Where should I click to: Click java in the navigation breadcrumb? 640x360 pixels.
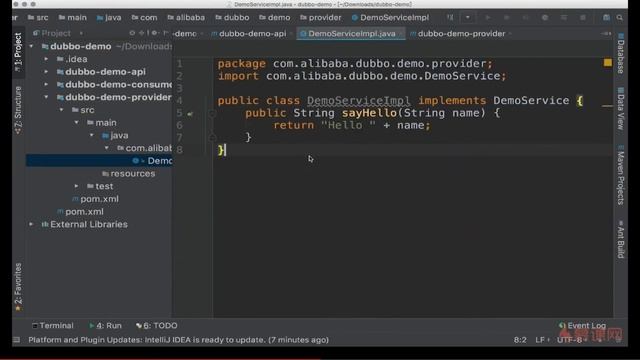point(109,18)
